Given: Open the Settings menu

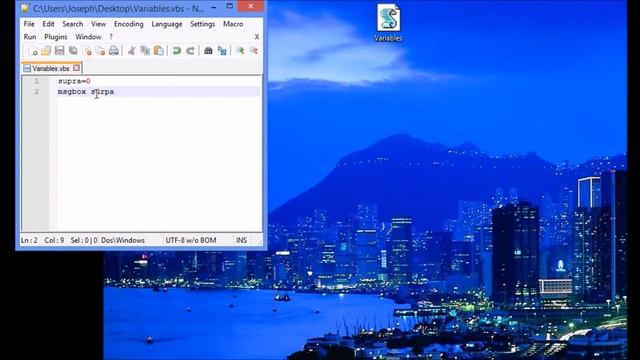Looking at the screenshot, I should 202,24.
